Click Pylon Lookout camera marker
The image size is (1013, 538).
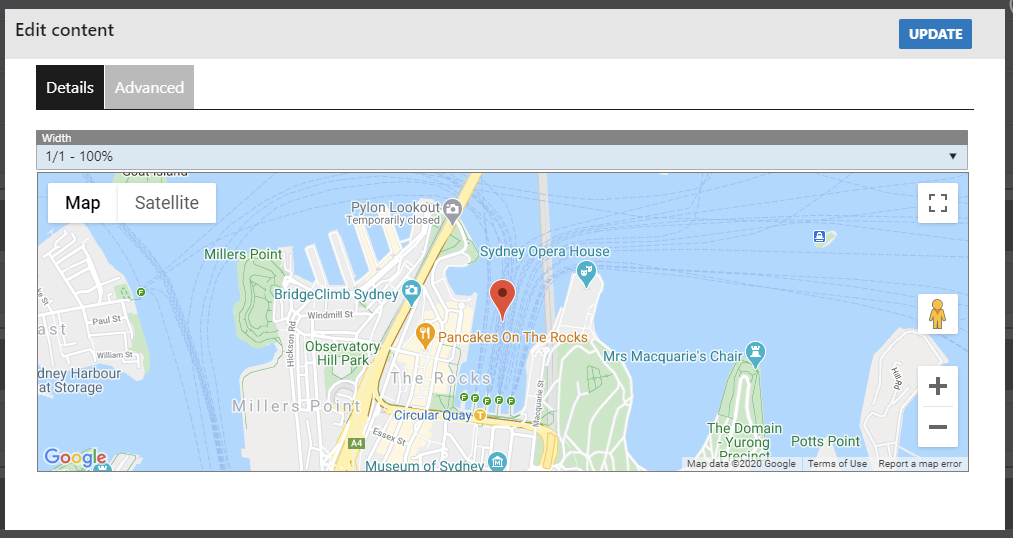(452, 209)
